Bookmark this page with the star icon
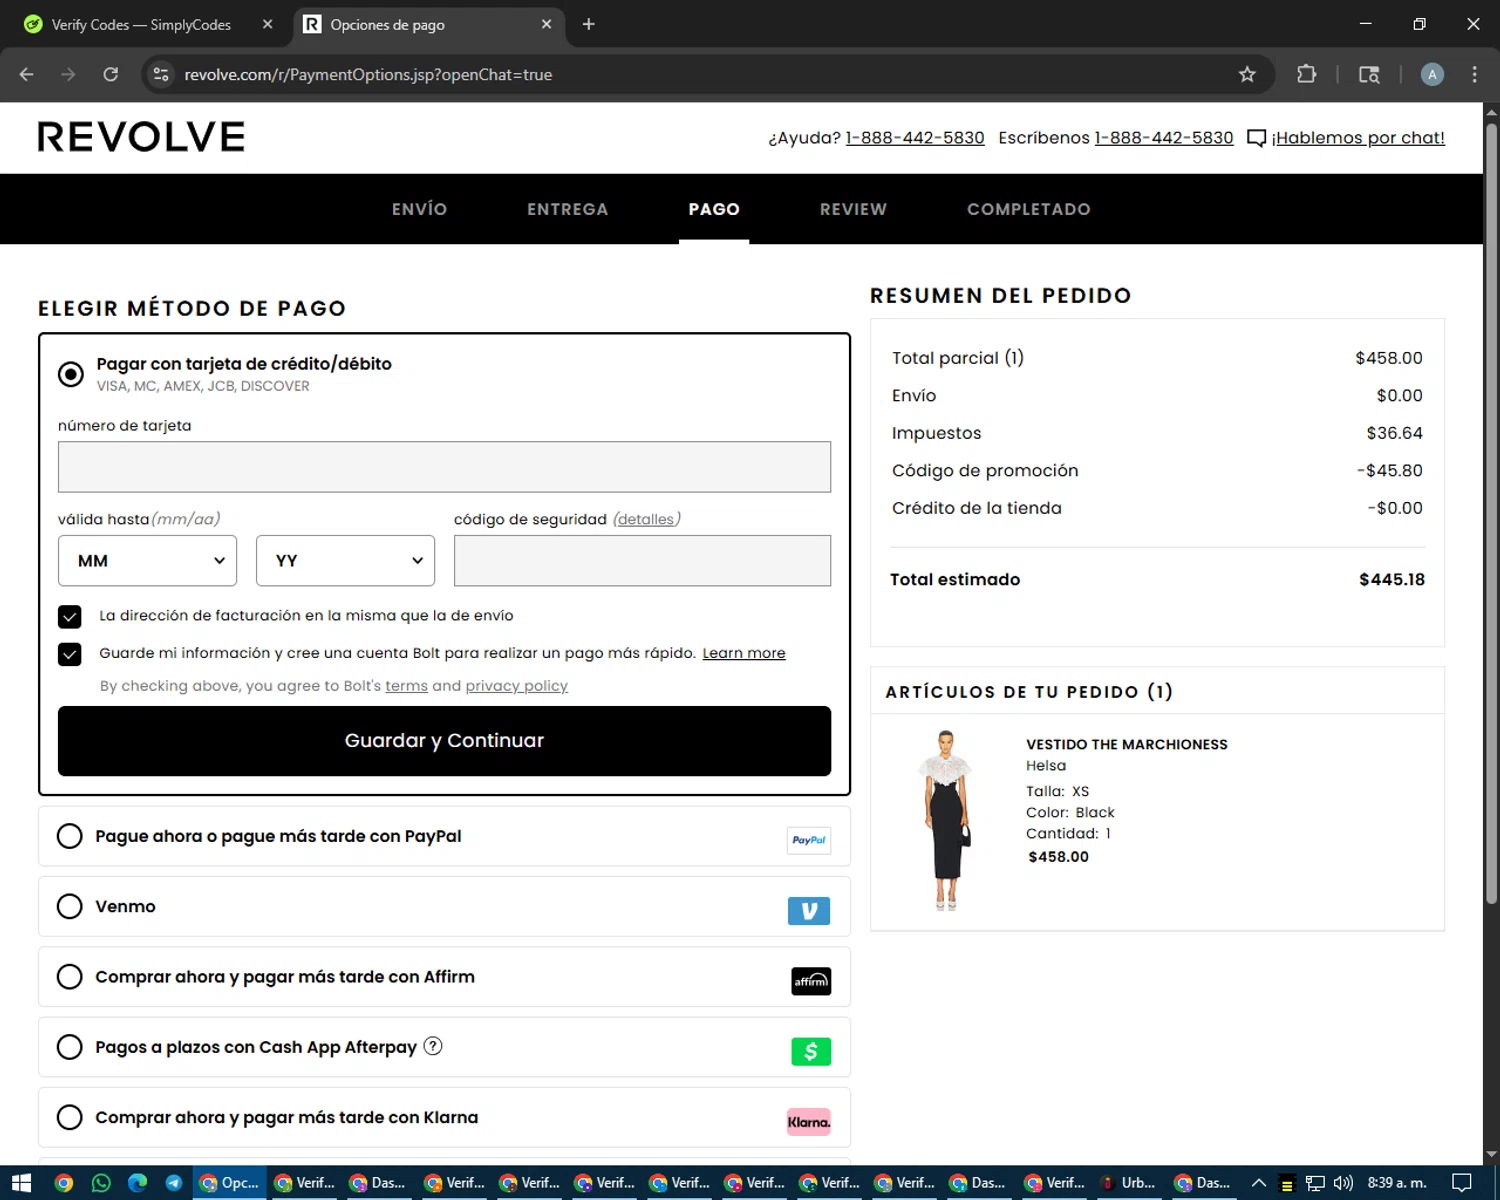This screenshot has height=1200, width=1500. [x=1247, y=75]
